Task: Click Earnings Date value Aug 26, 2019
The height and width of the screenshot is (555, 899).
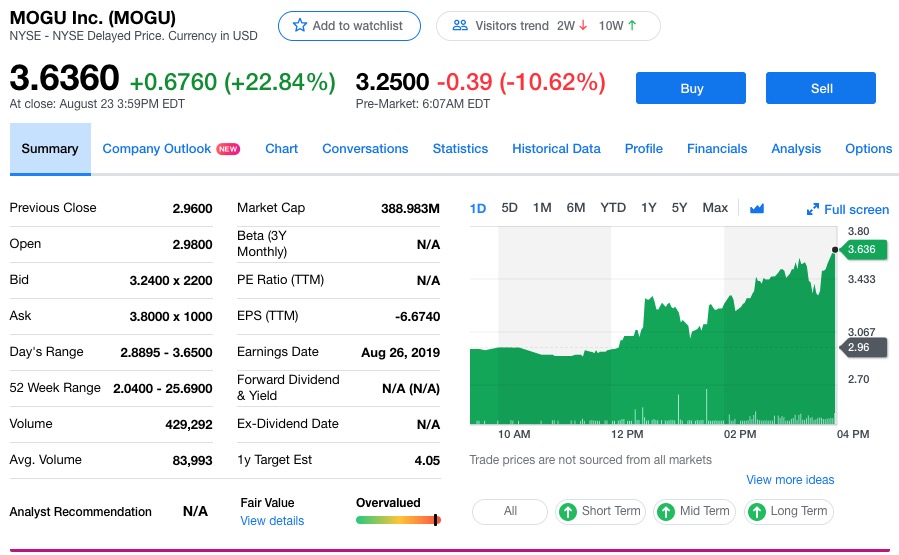Action: tap(400, 353)
